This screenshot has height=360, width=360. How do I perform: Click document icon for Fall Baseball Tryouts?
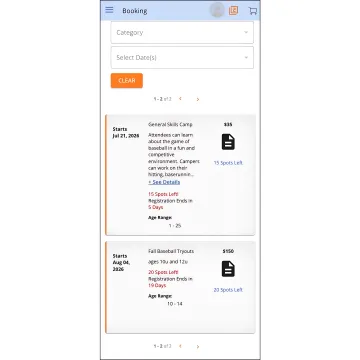[228, 269]
